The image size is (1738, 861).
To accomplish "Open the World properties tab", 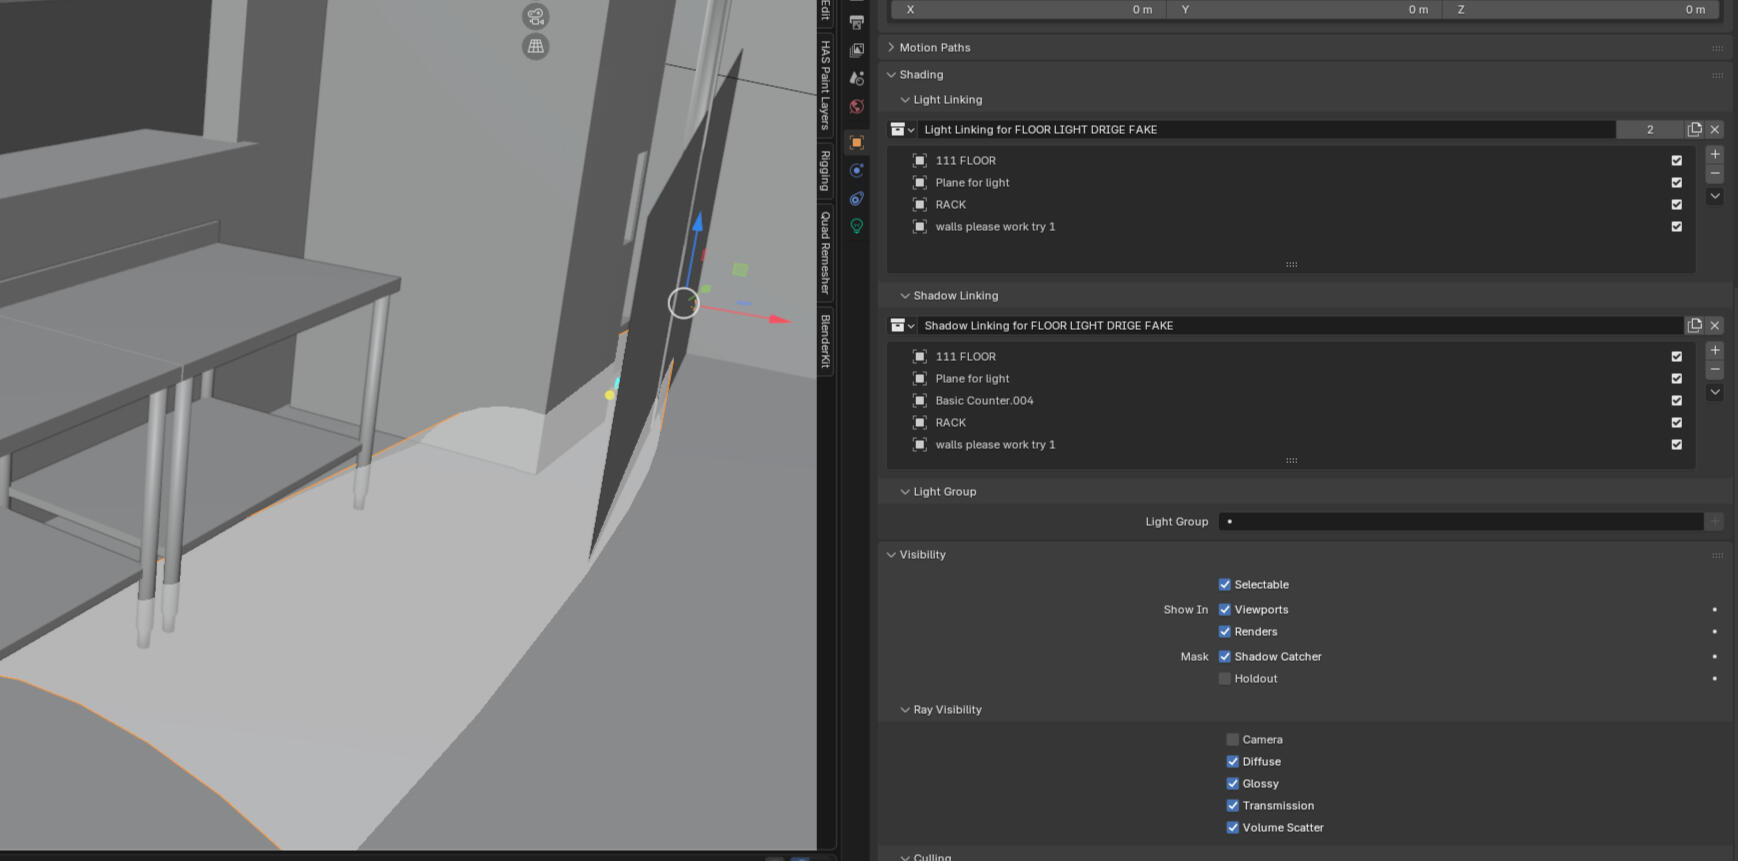I will coord(857,106).
